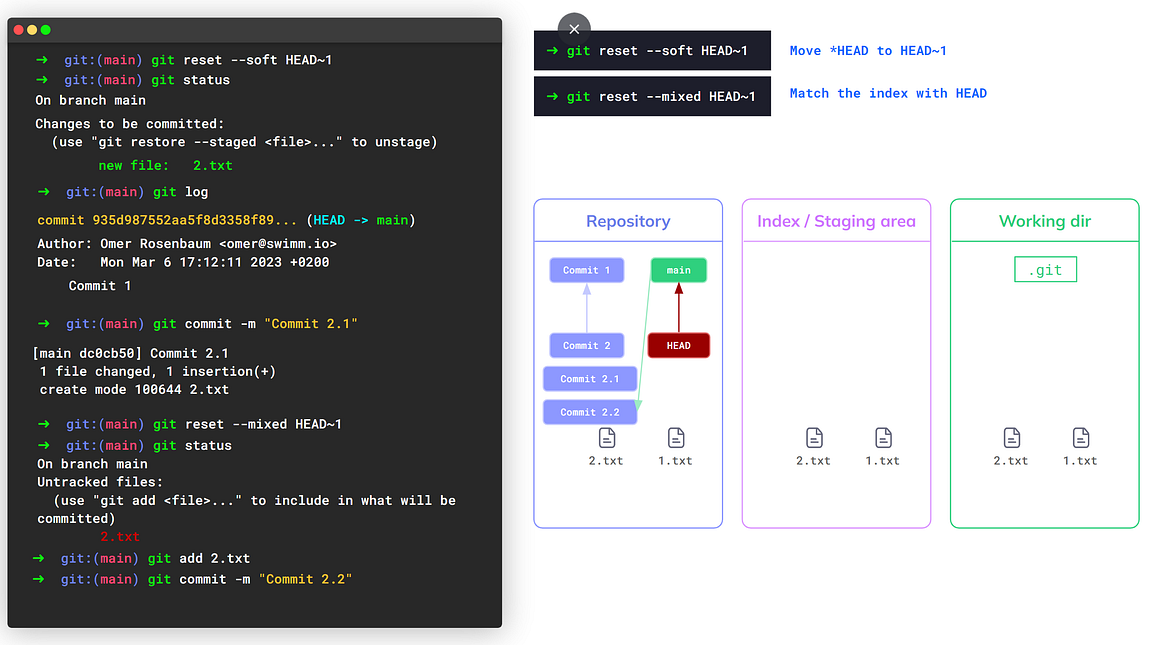
Task: Click the green traffic light on terminal window
Action: [44, 30]
